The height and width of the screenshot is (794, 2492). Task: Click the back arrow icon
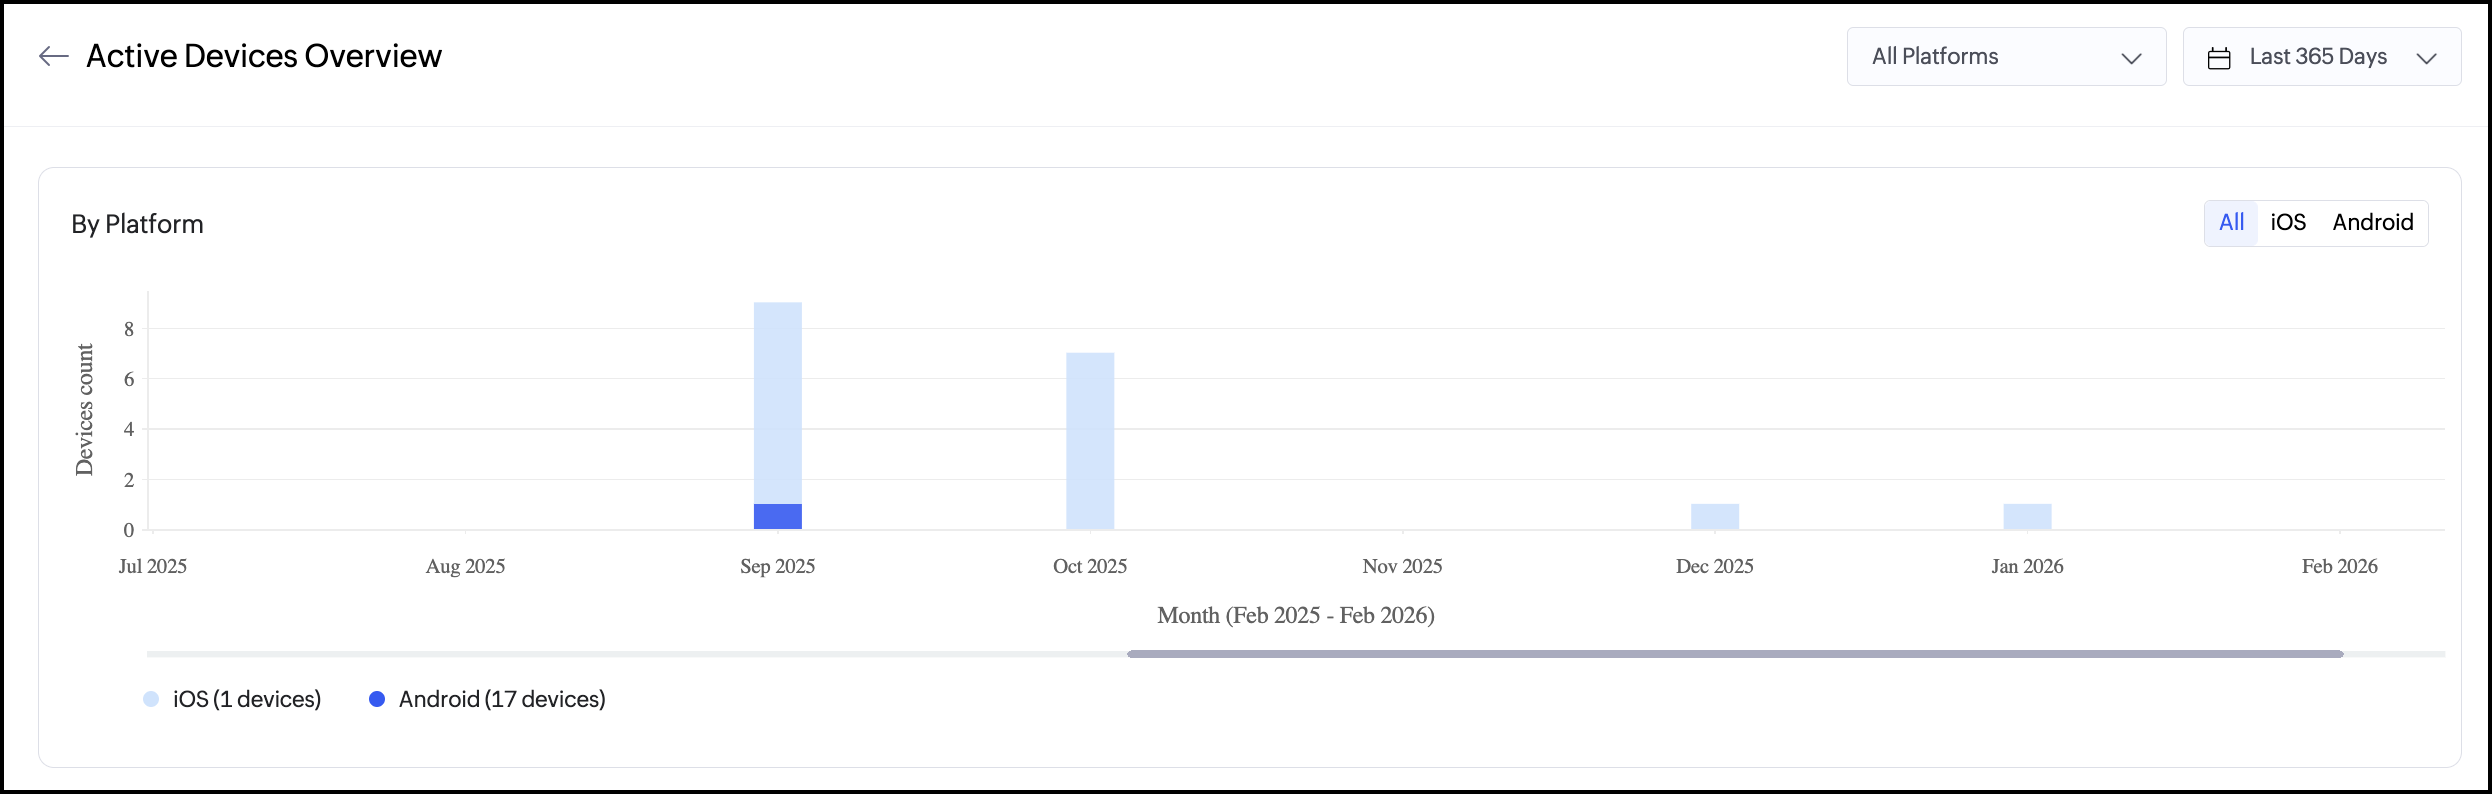click(x=53, y=56)
